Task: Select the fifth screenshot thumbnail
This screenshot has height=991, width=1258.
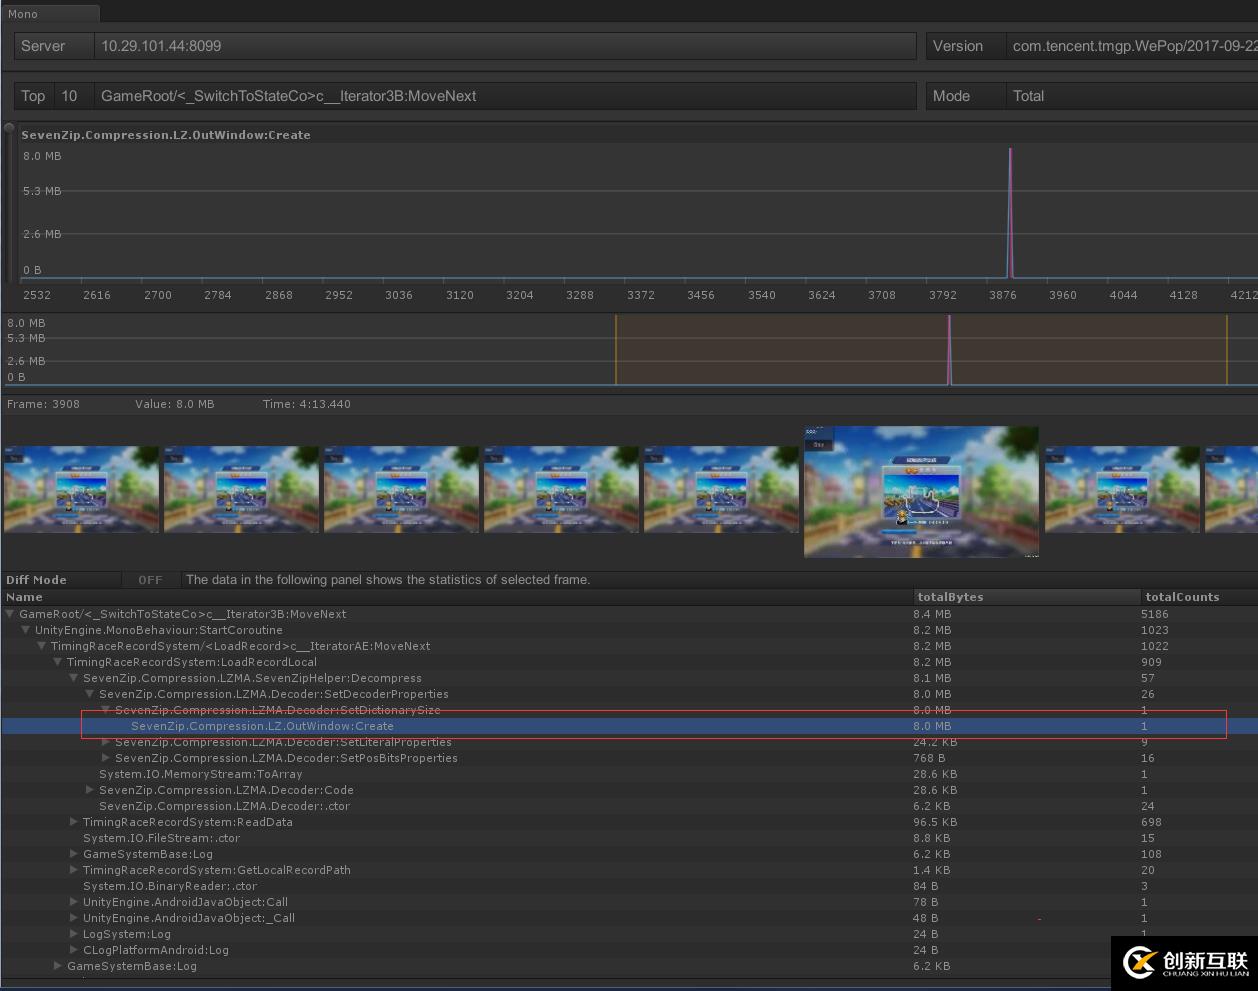Action: click(x=721, y=489)
